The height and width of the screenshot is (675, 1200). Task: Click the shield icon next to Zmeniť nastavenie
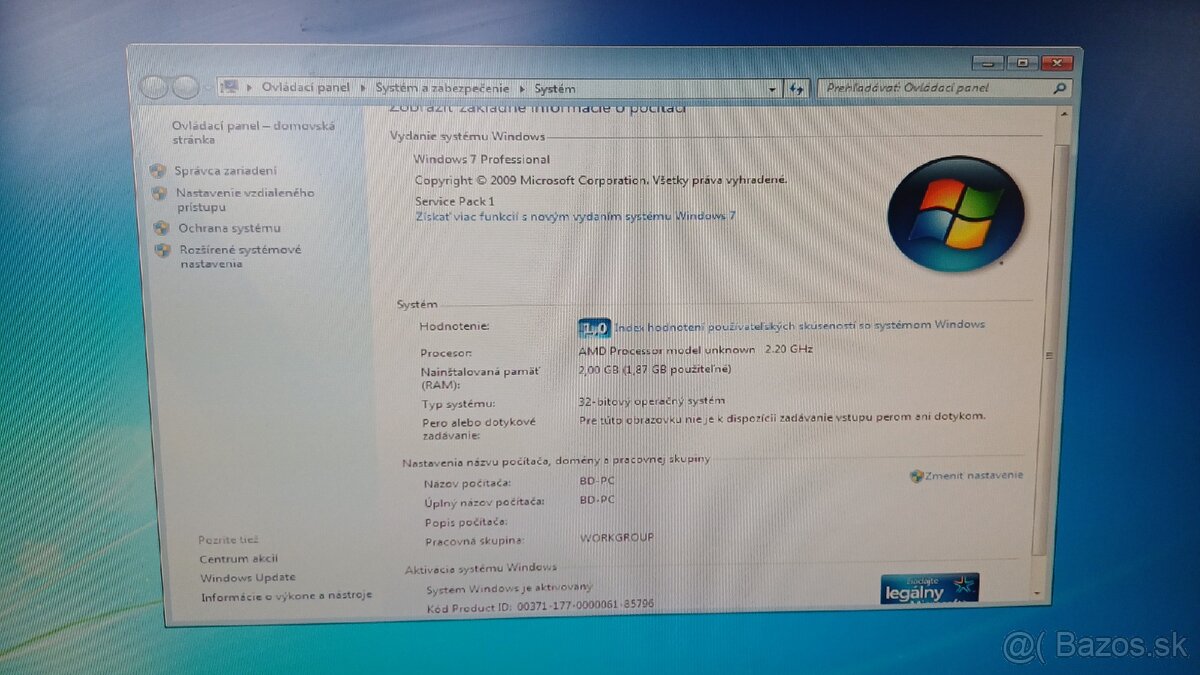point(916,476)
